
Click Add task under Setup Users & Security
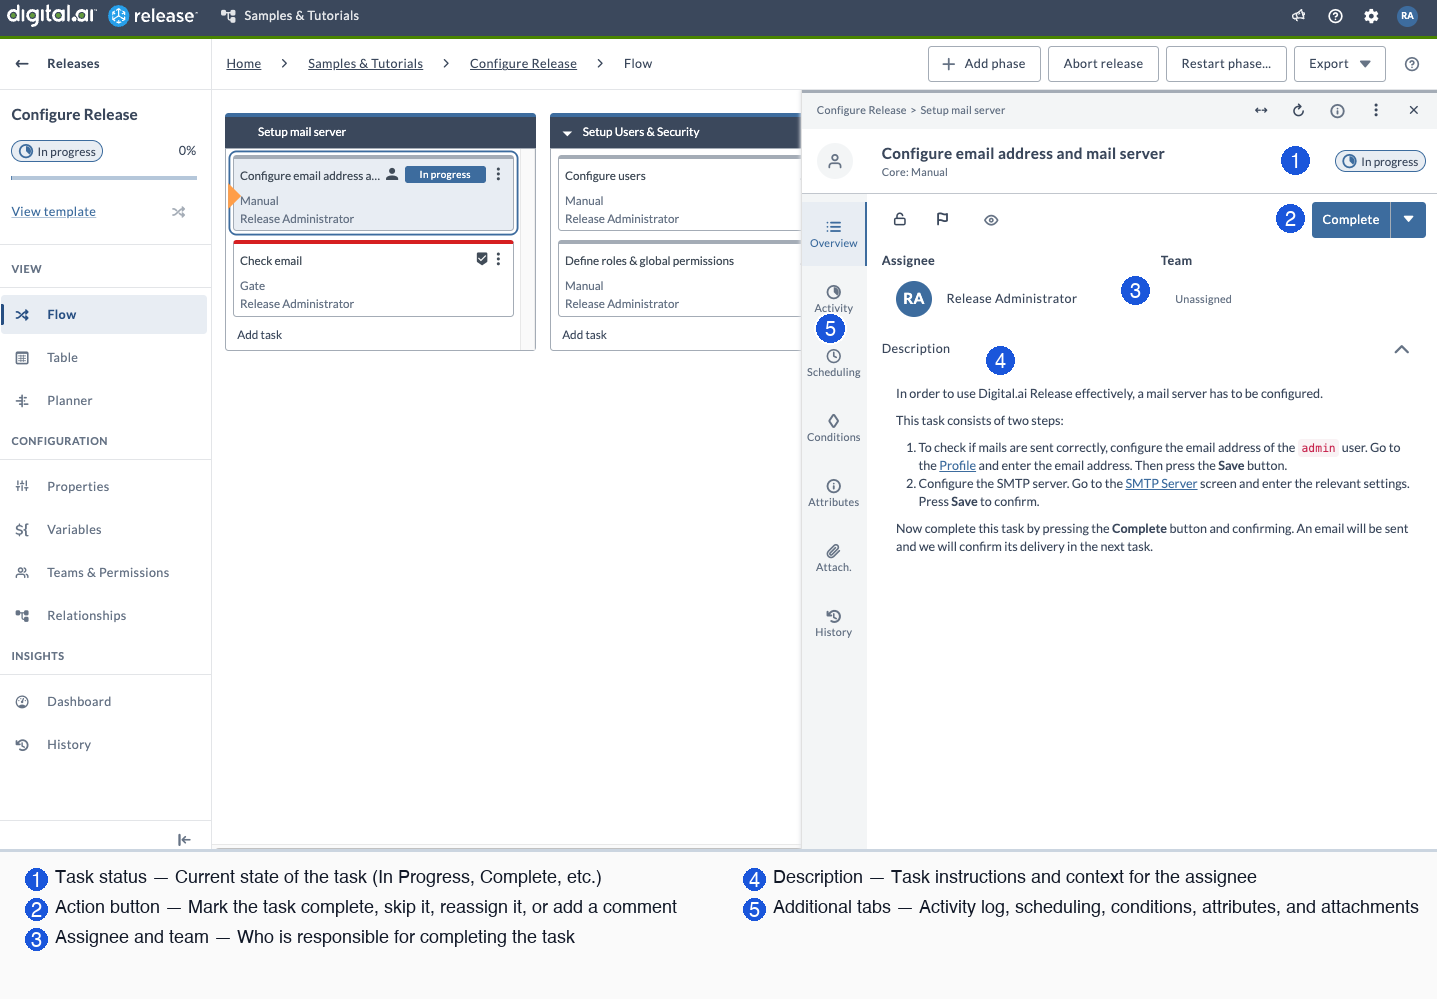(585, 335)
